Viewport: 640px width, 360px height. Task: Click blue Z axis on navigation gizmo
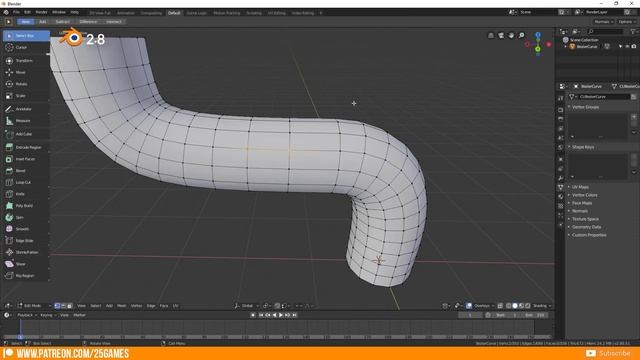coord(538,35)
